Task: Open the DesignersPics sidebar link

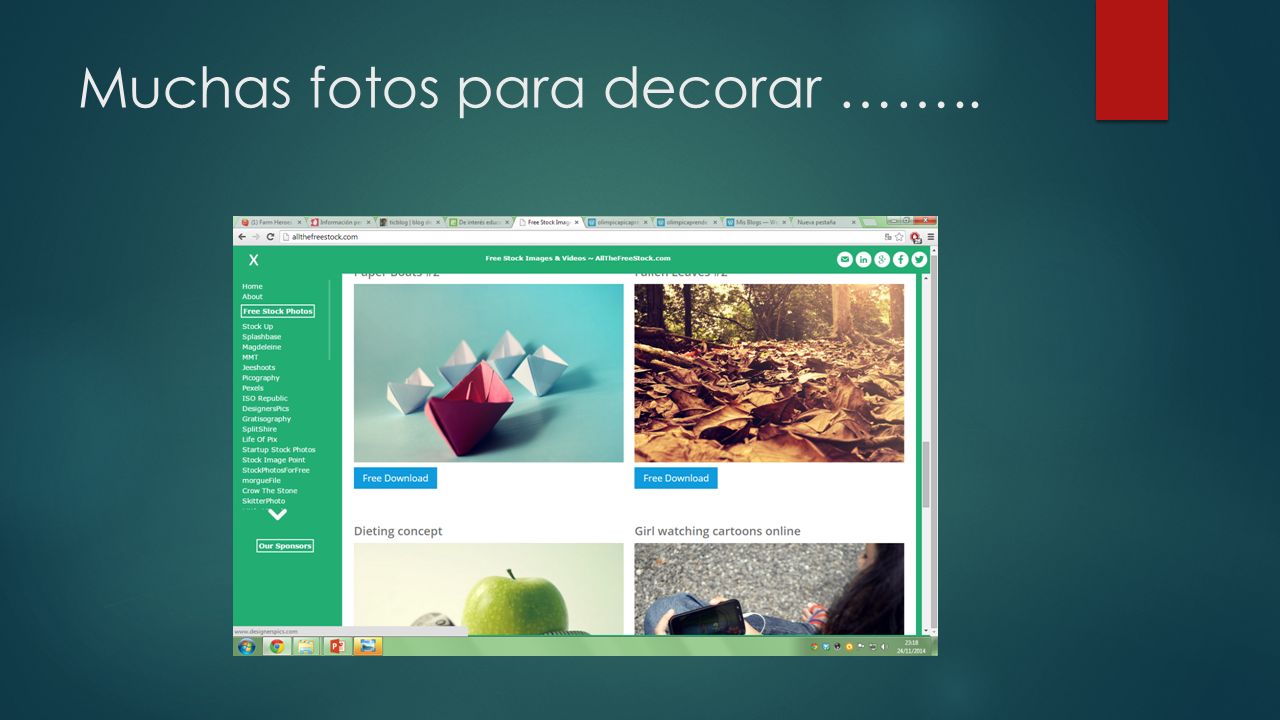Action: 265,409
